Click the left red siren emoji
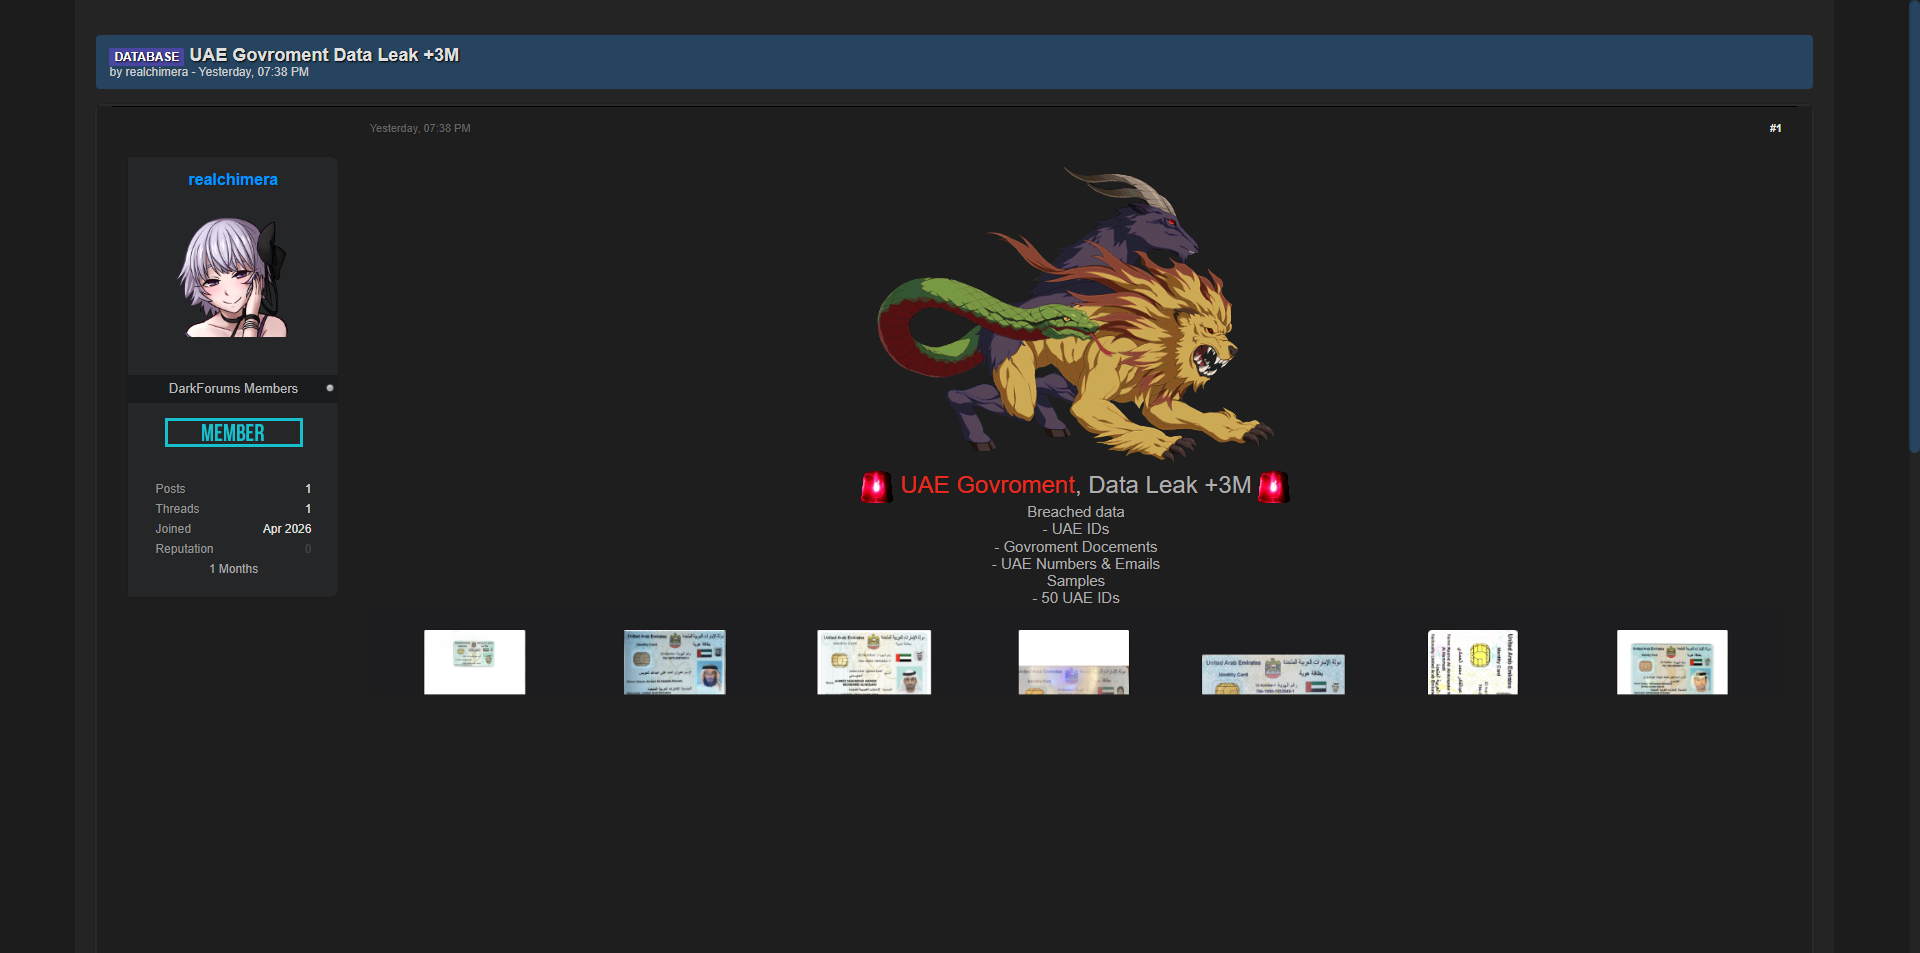The image size is (1920, 953). click(x=877, y=487)
